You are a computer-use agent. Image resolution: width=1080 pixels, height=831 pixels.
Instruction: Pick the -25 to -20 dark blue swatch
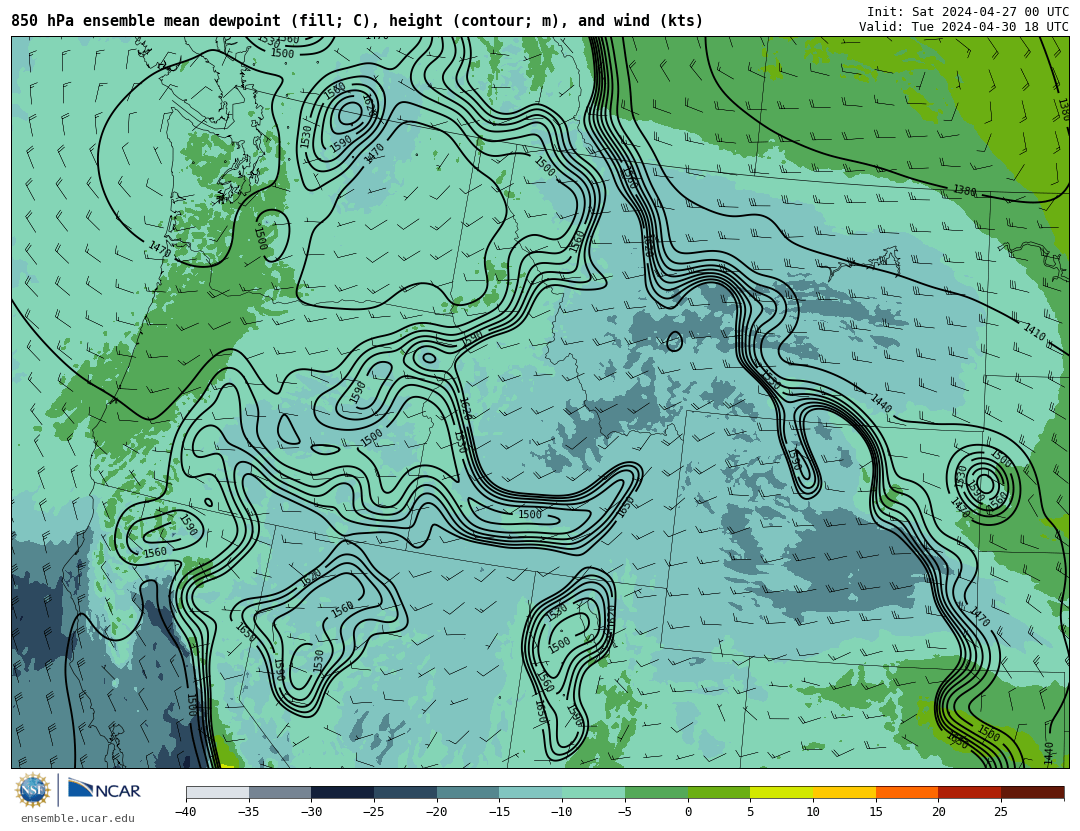(x=406, y=792)
